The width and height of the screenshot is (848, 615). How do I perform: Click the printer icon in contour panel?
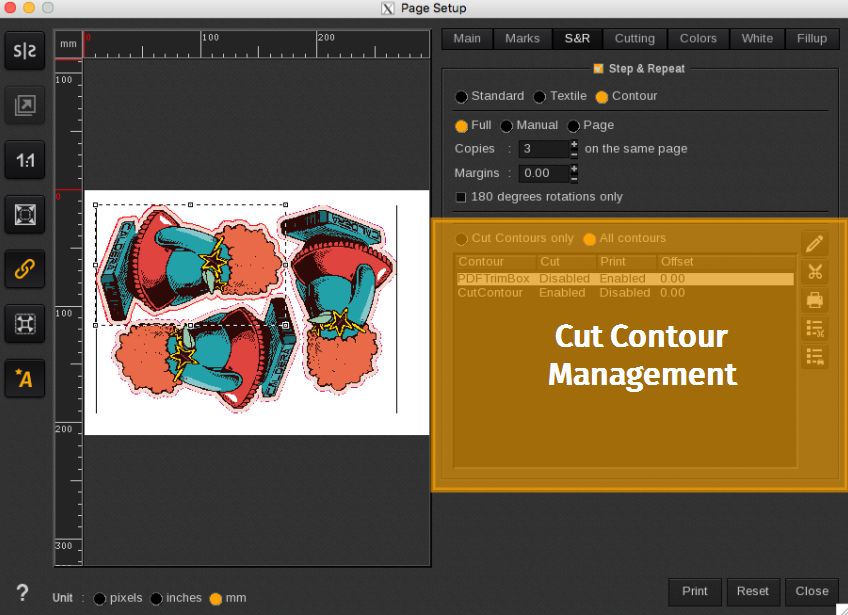815,300
